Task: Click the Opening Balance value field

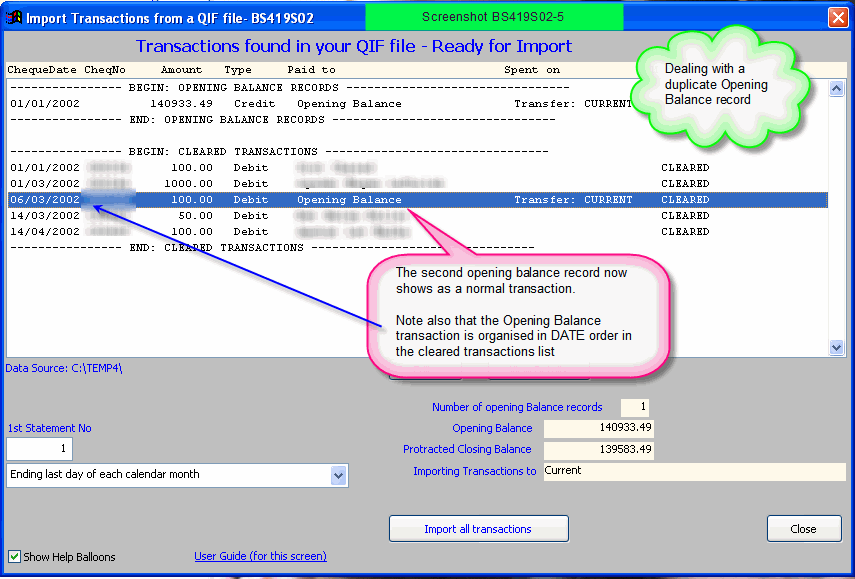Action: click(598, 428)
